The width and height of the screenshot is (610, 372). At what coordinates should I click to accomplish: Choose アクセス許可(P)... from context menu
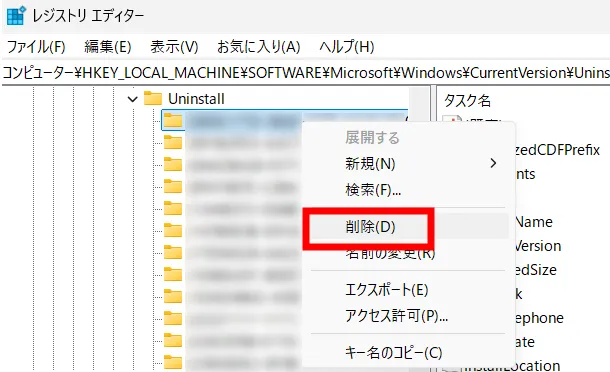tap(409, 316)
